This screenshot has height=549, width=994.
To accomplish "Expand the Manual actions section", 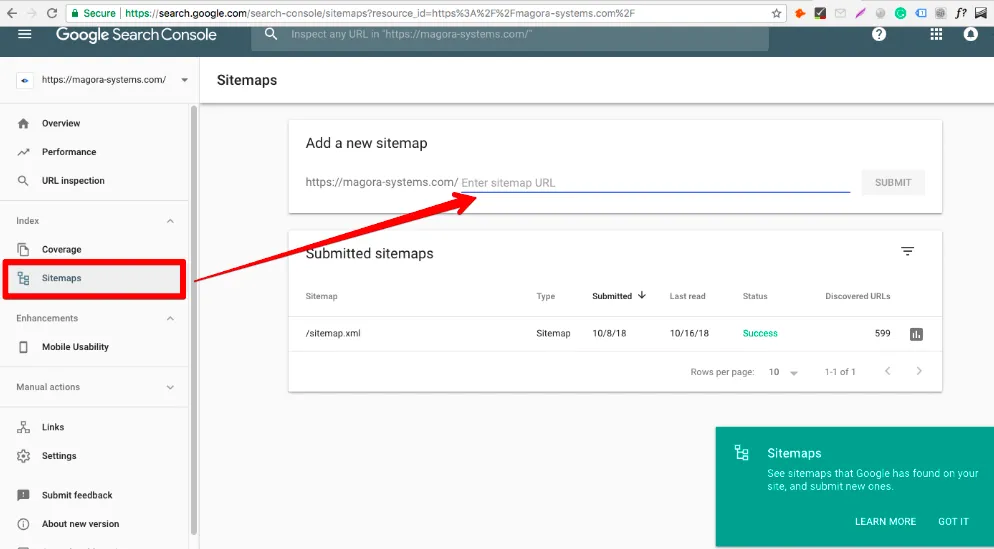I will click(170, 387).
